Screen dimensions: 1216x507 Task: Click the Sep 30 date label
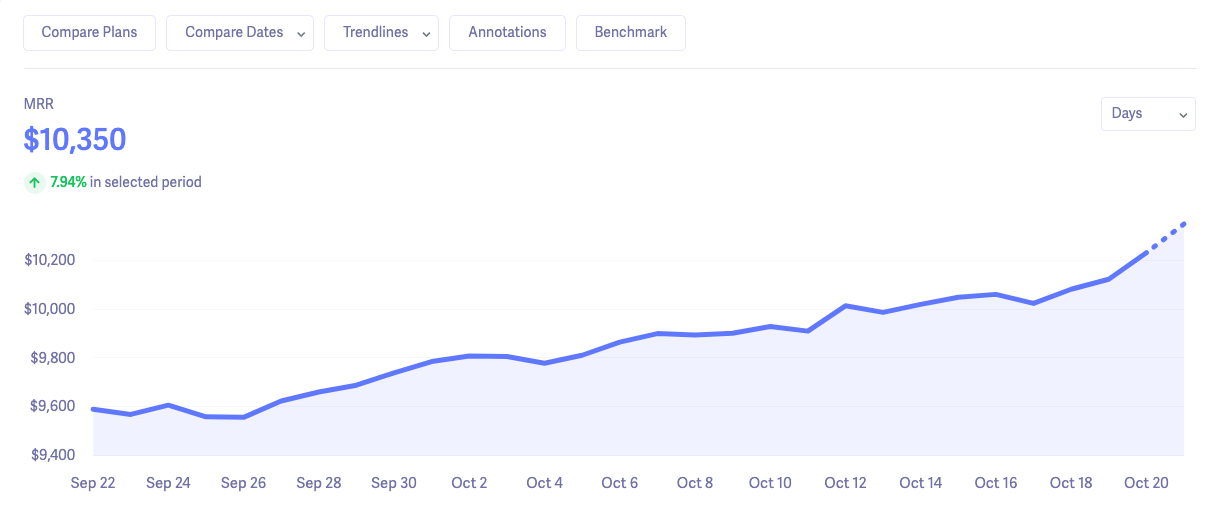tap(394, 483)
